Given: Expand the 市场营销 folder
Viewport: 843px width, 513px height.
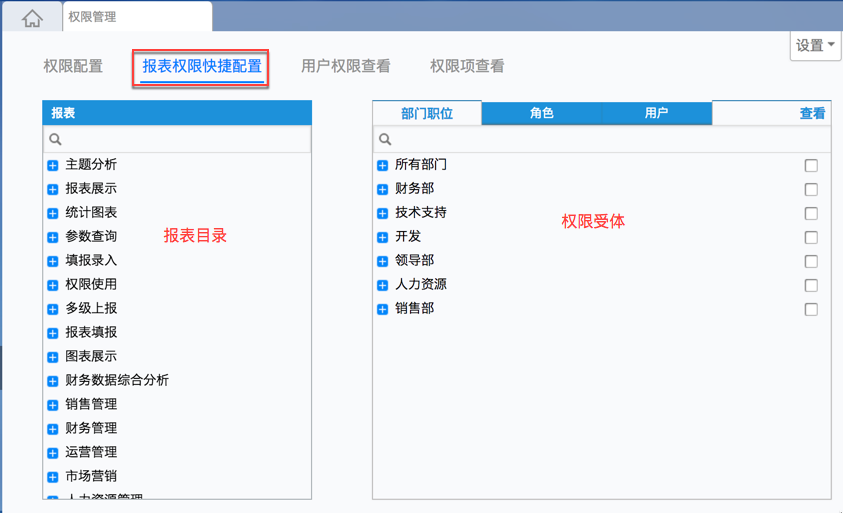Looking at the screenshot, I should click(x=53, y=477).
